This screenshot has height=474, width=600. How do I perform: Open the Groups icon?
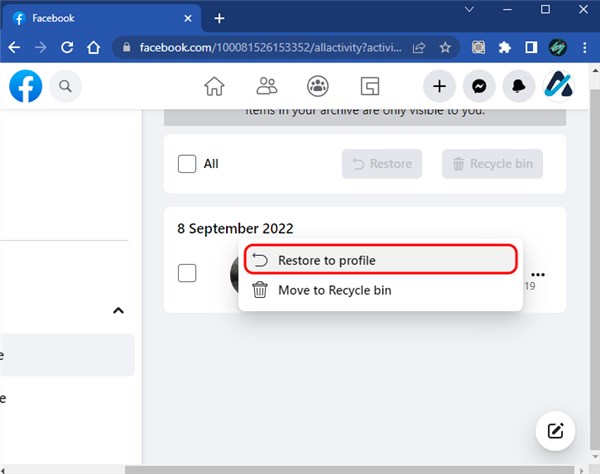click(x=318, y=86)
